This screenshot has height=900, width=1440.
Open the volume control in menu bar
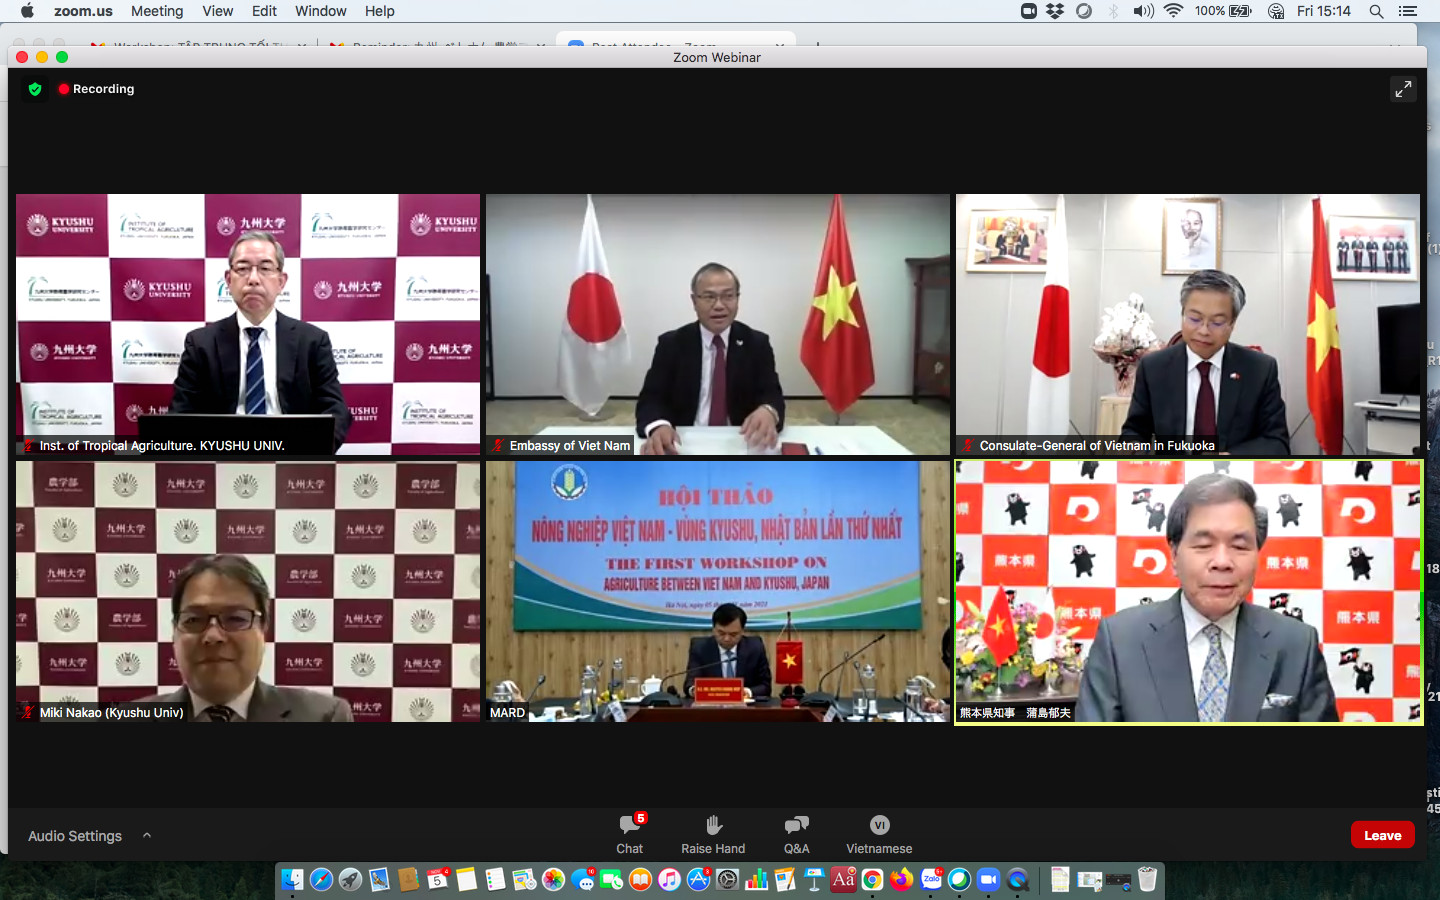(1143, 11)
